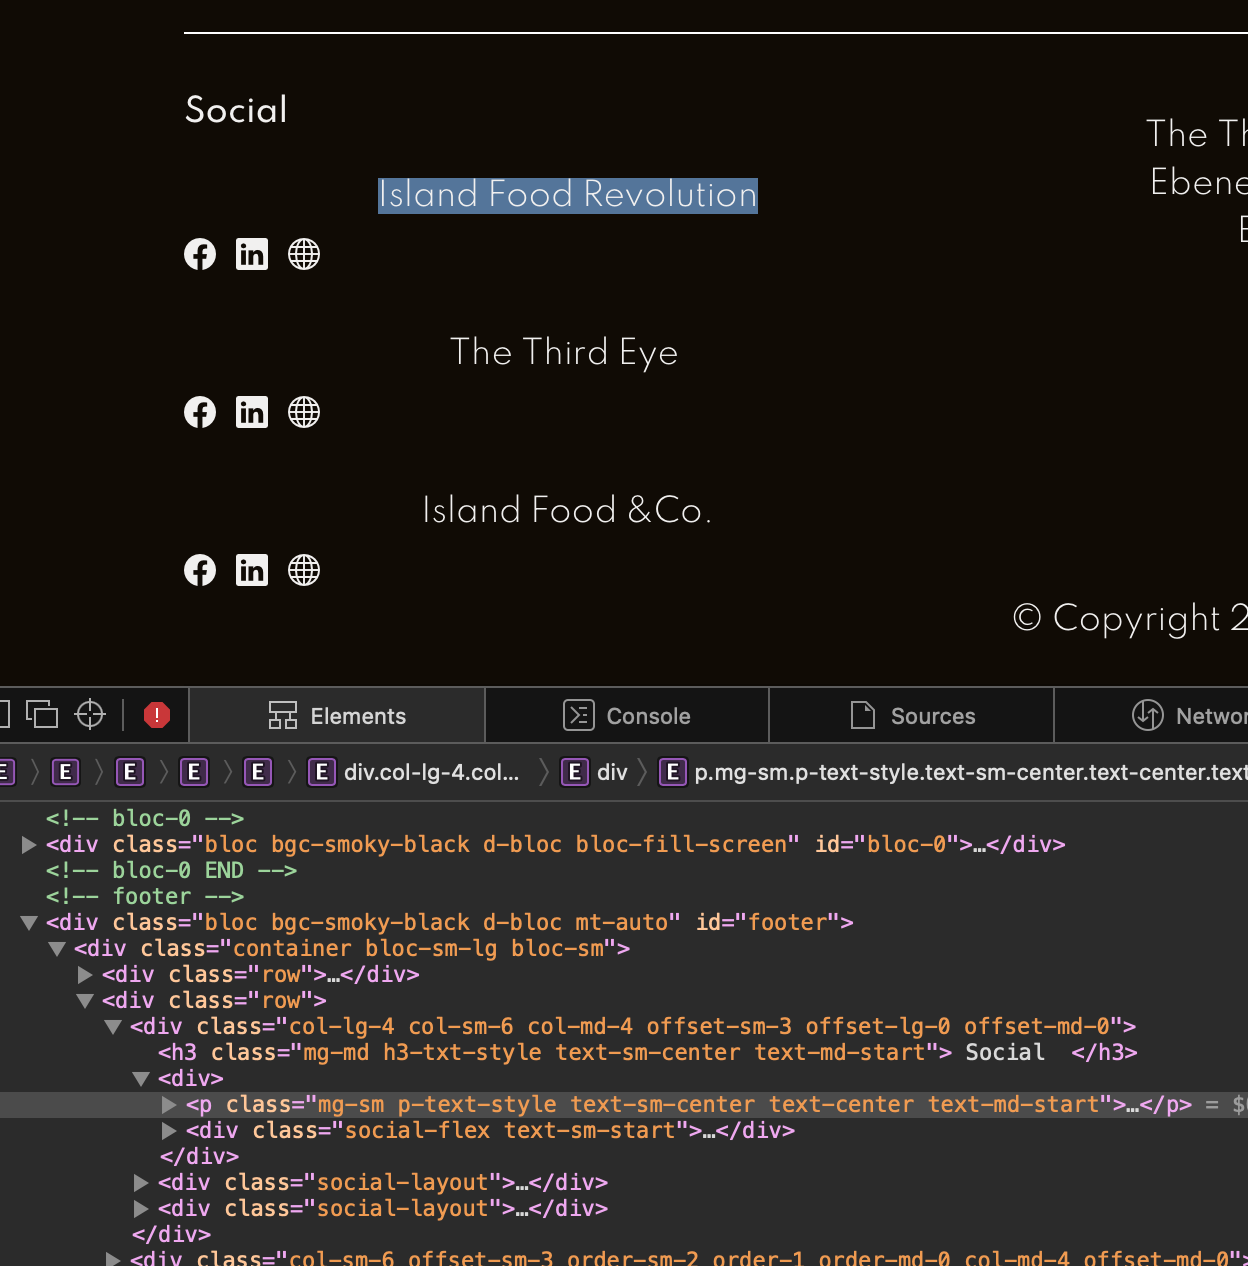Open the red error counter badge
Image resolution: width=1248 pixels, height=1266 pixels.
pyautogui.click(x=156, y=714)
